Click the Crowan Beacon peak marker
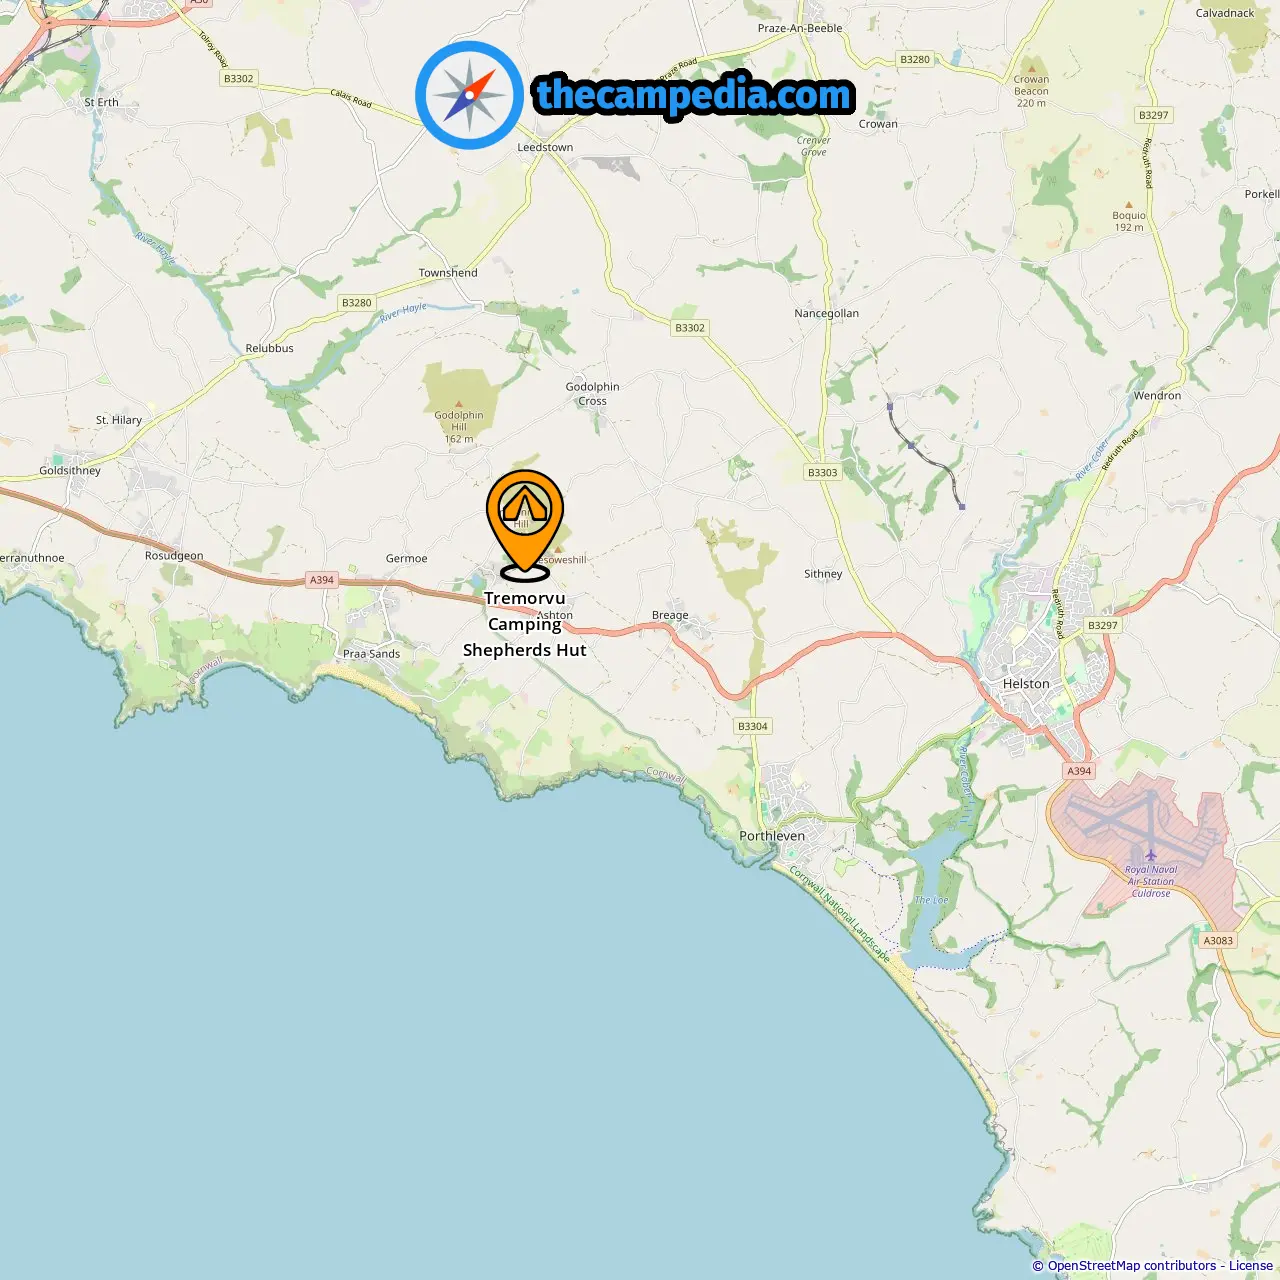The height and width of the screenshot is (1280, 1280). (x=1031, y=68)
